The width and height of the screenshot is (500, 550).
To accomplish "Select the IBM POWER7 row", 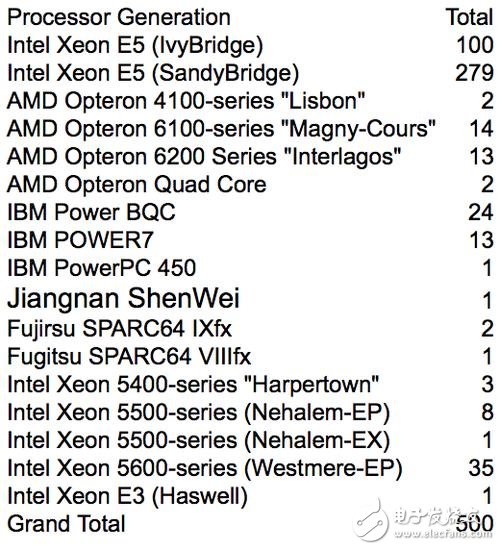I will coord(250,240).
